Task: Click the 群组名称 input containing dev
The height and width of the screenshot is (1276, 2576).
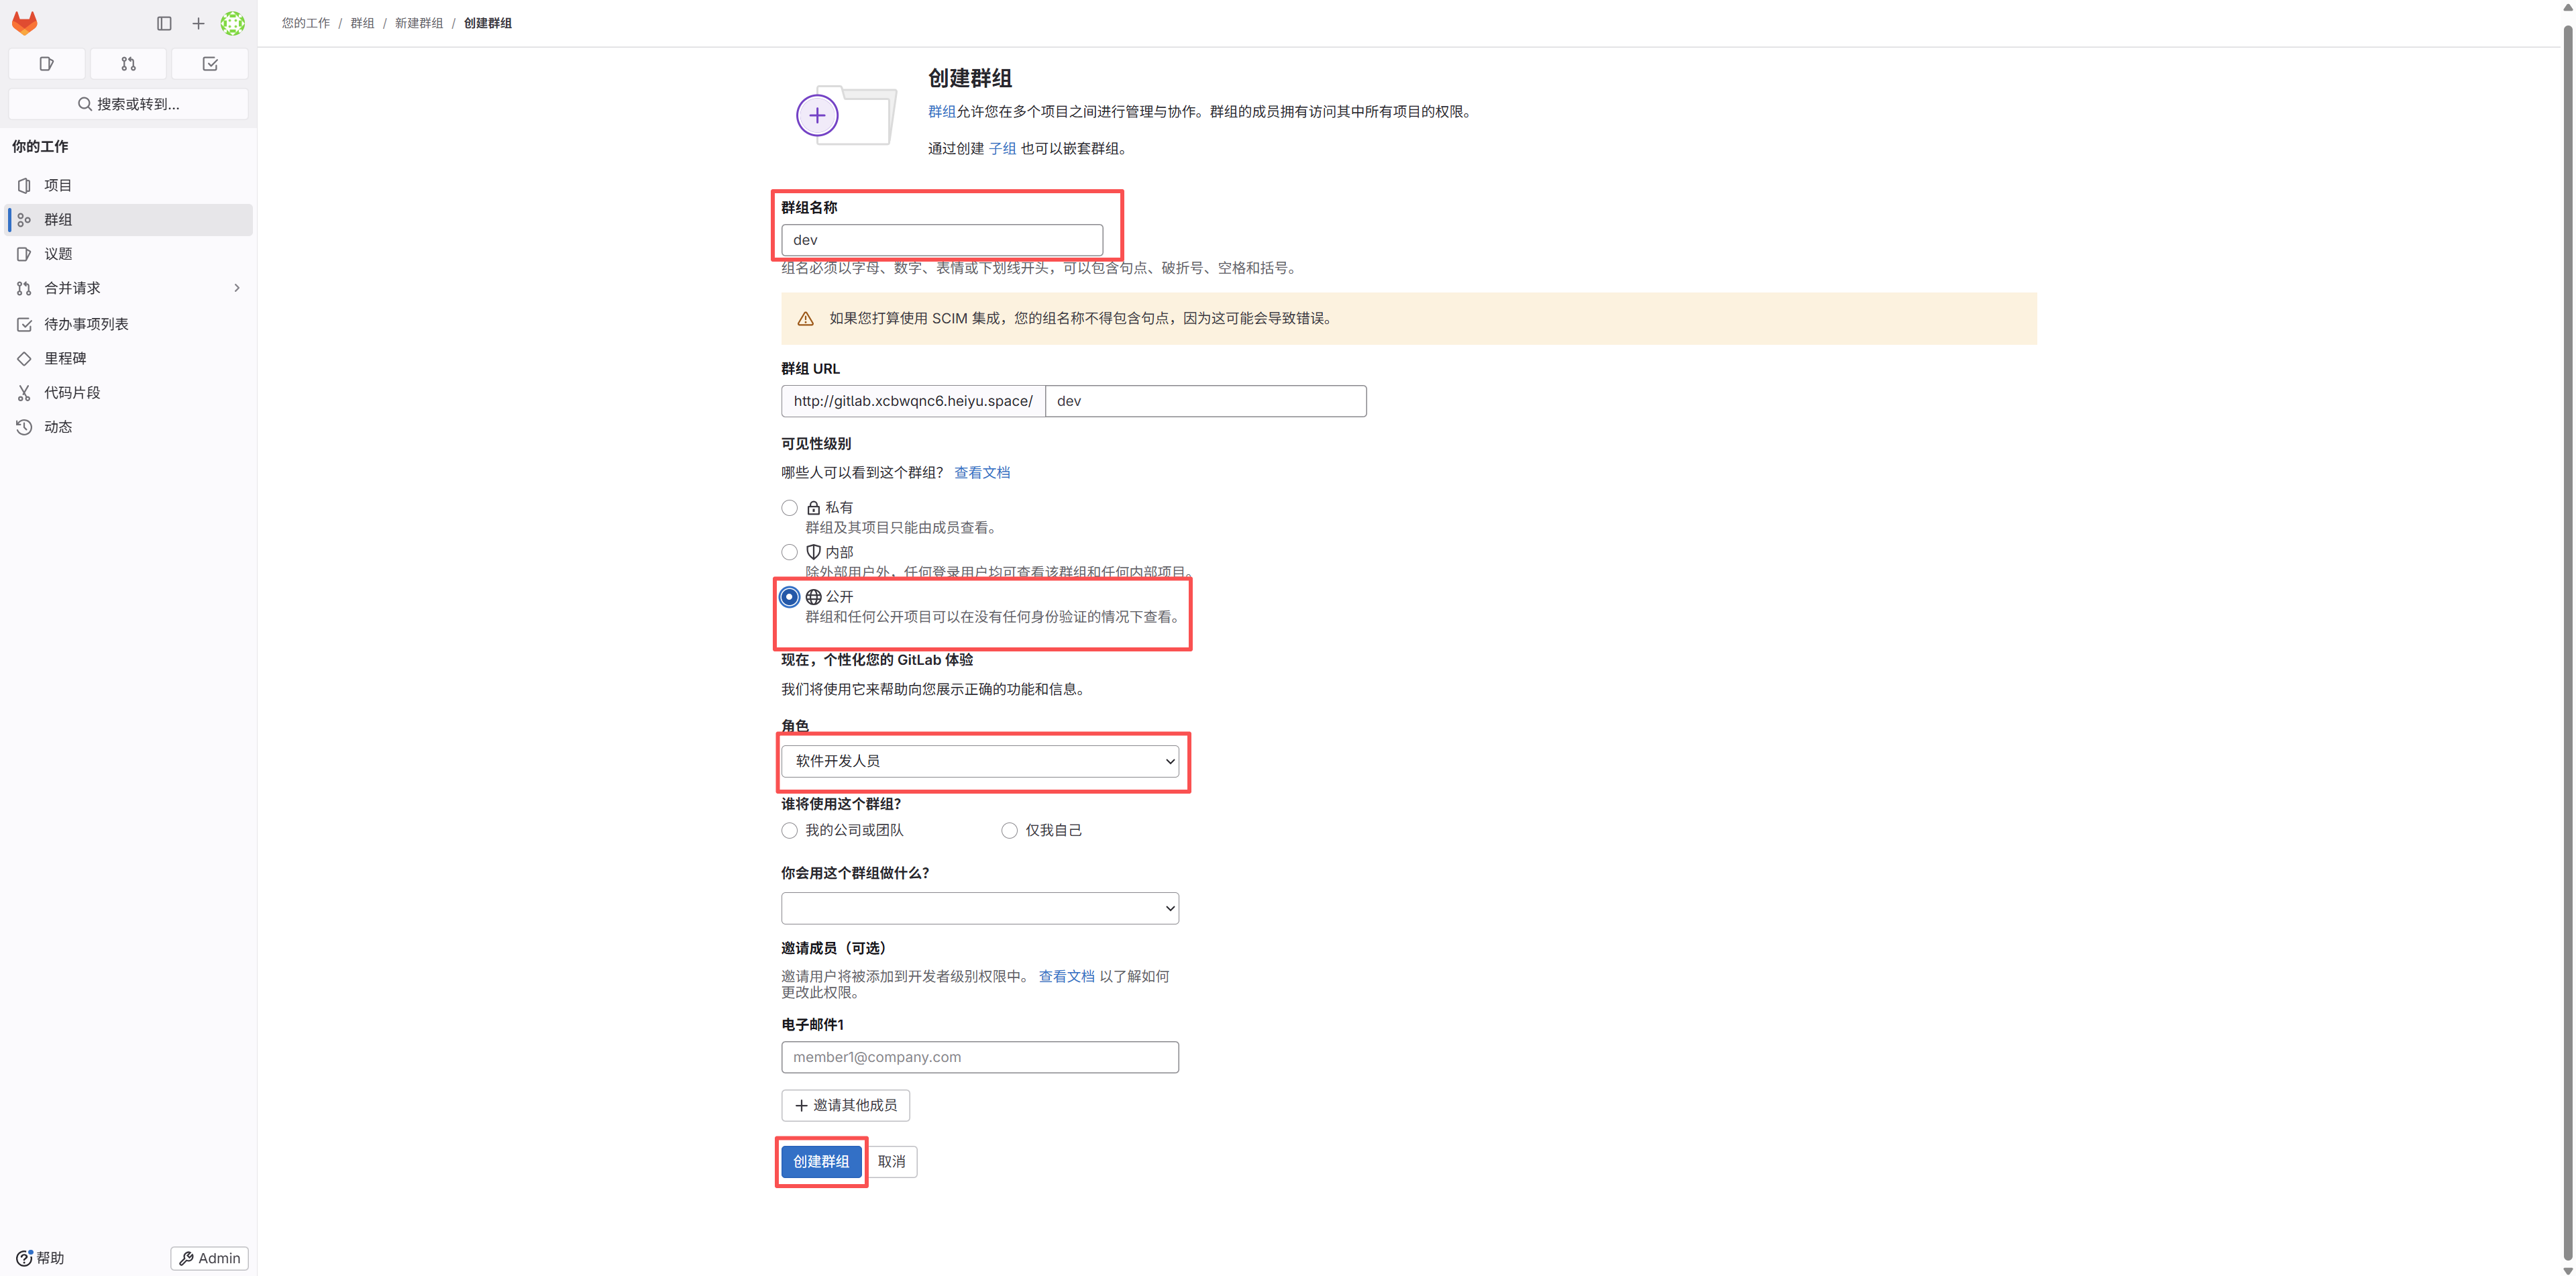Action: coord(942,240)
